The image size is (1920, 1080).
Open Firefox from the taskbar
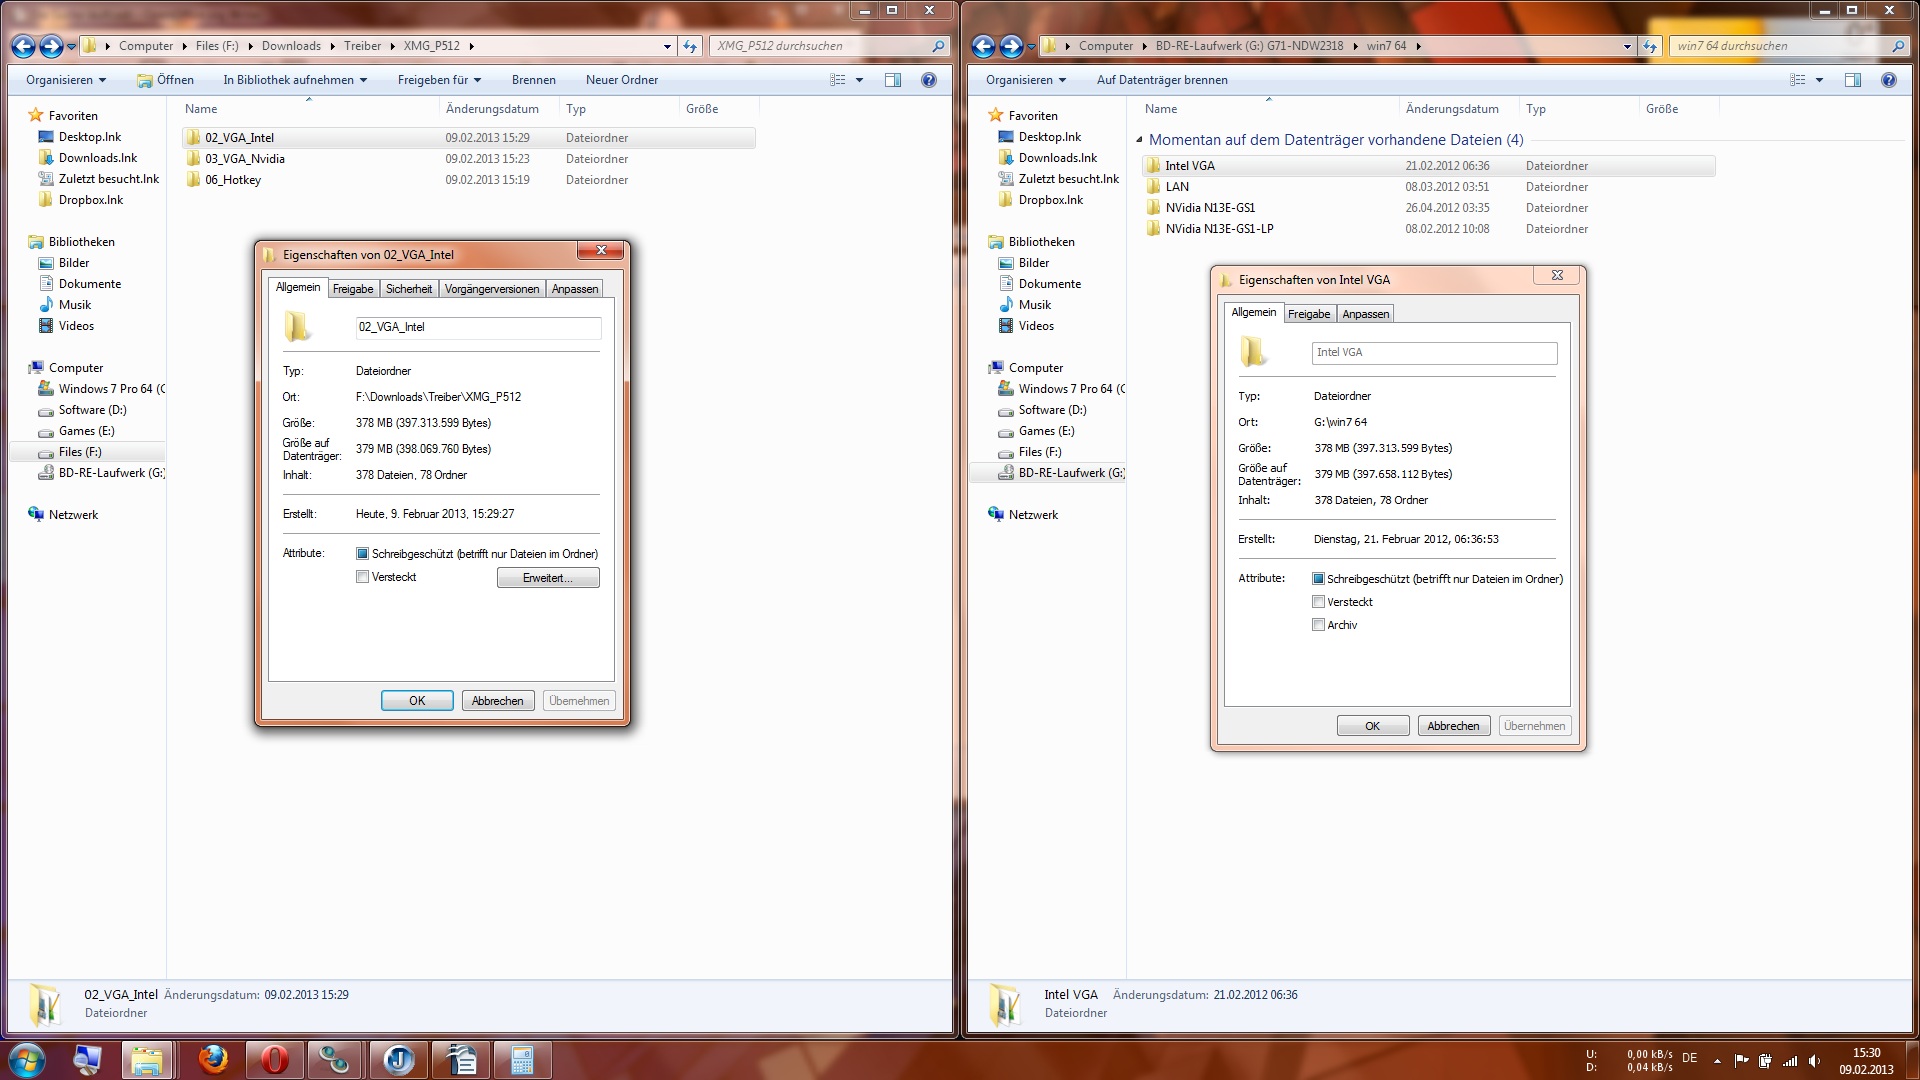(212, 1059)
